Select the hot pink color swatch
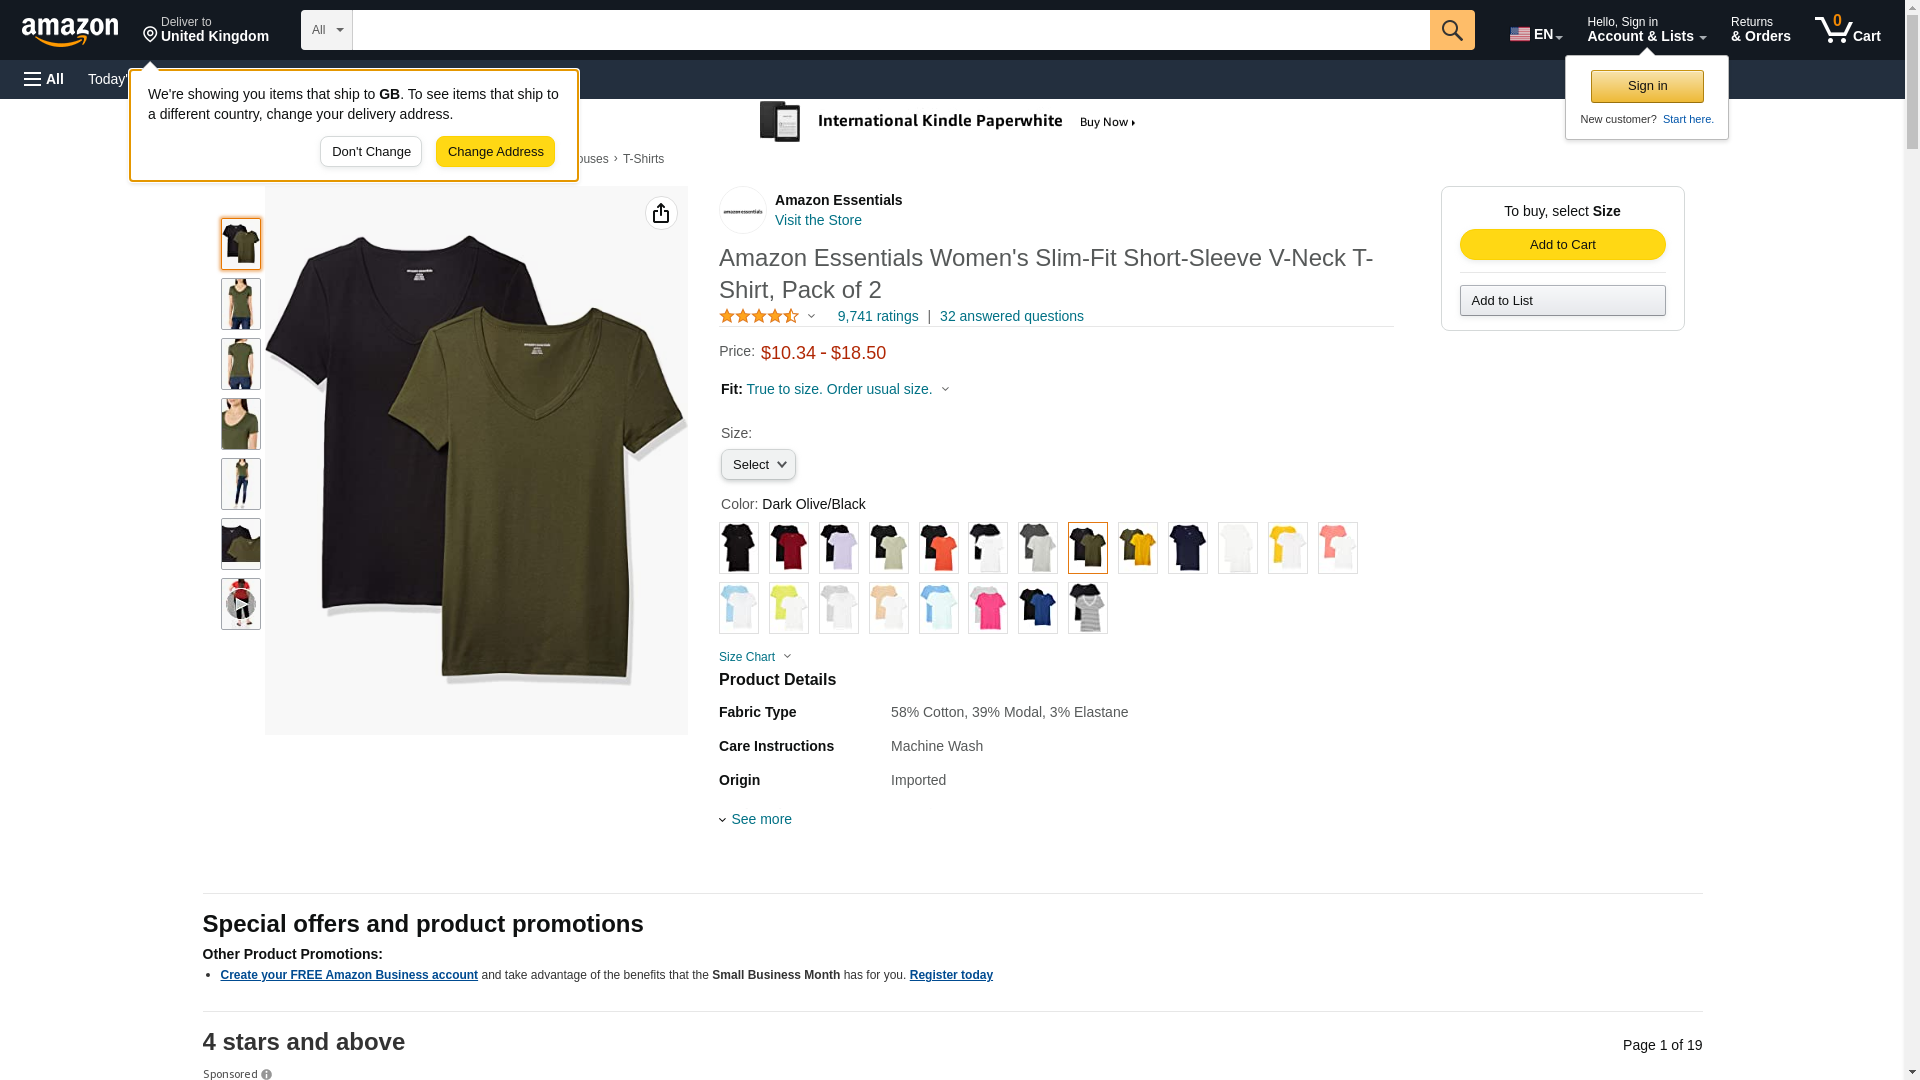This screenshot has height=1080, width=1920. tap(988, 608)
